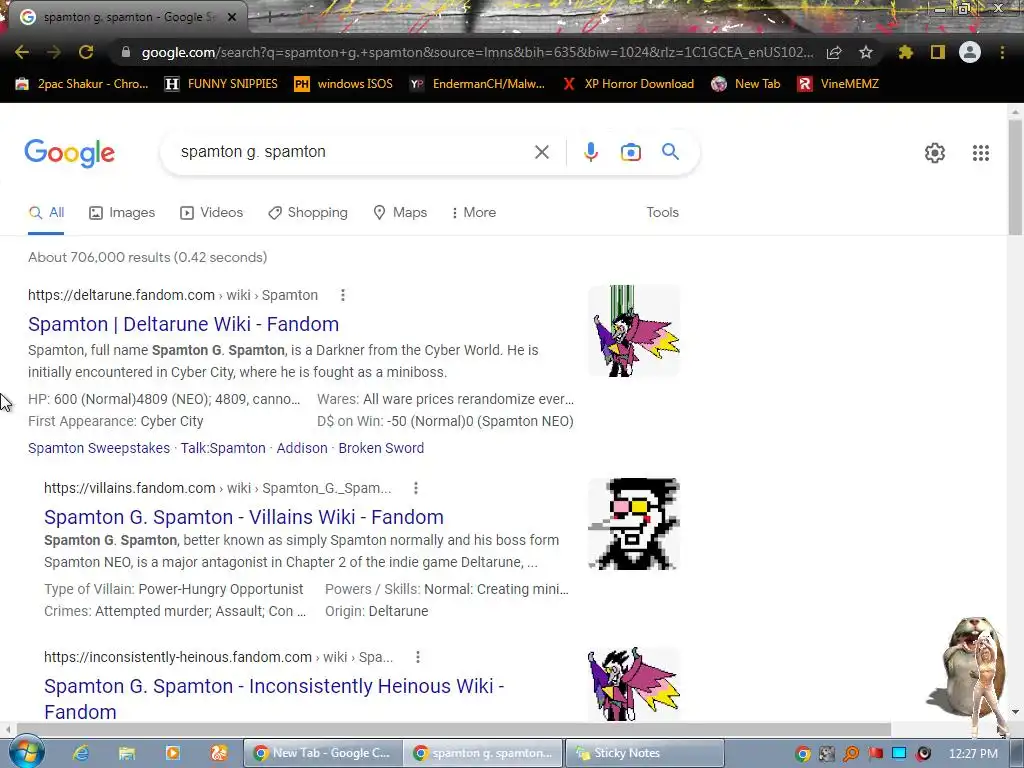
Task: Launch Internet Explorer from taskbar
Action: [x=81, y=753]
